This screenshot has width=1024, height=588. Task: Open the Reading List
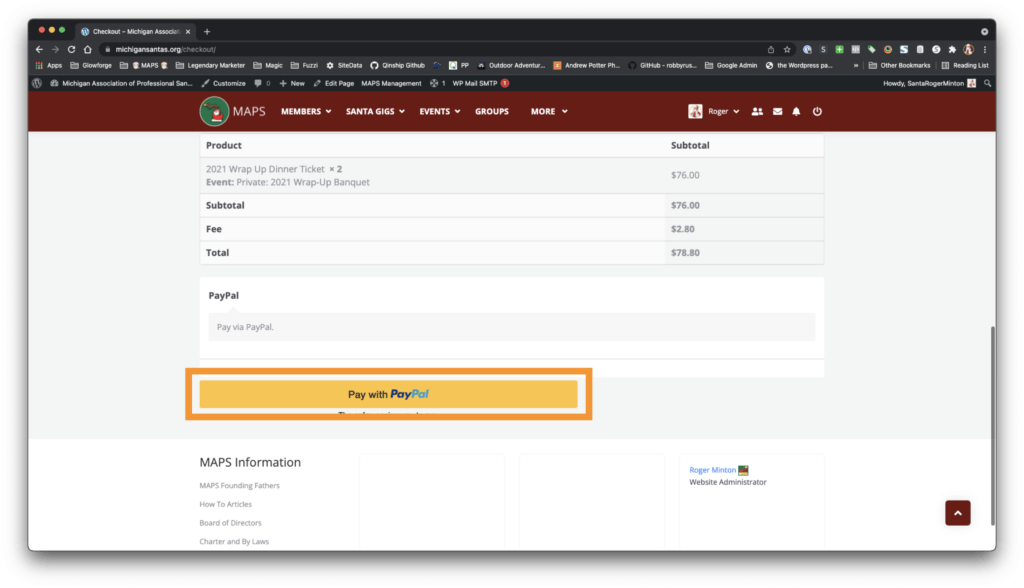(965, 65)
